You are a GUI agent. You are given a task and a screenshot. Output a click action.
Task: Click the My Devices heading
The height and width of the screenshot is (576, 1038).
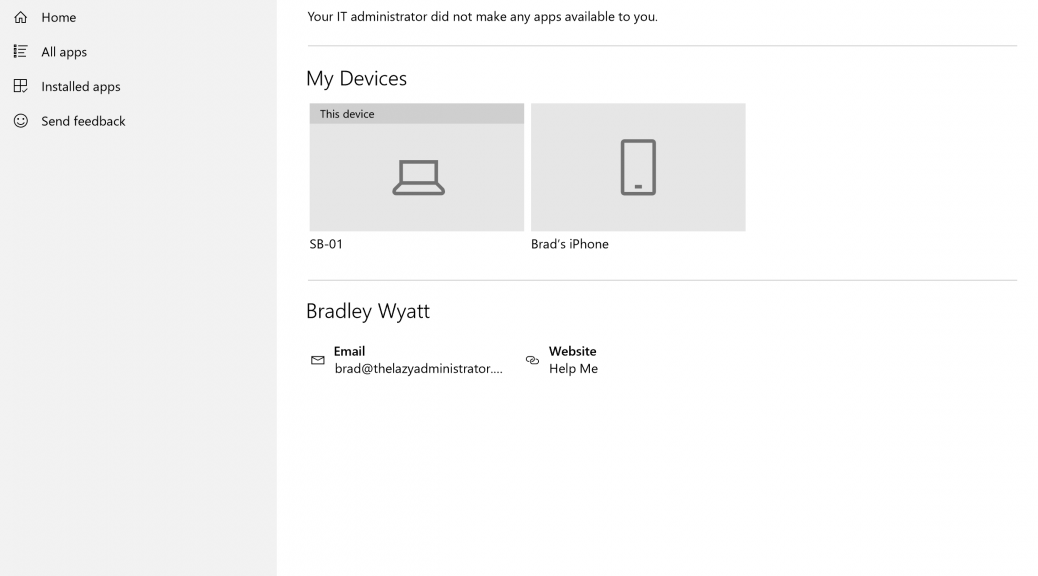tap(357, 79)
